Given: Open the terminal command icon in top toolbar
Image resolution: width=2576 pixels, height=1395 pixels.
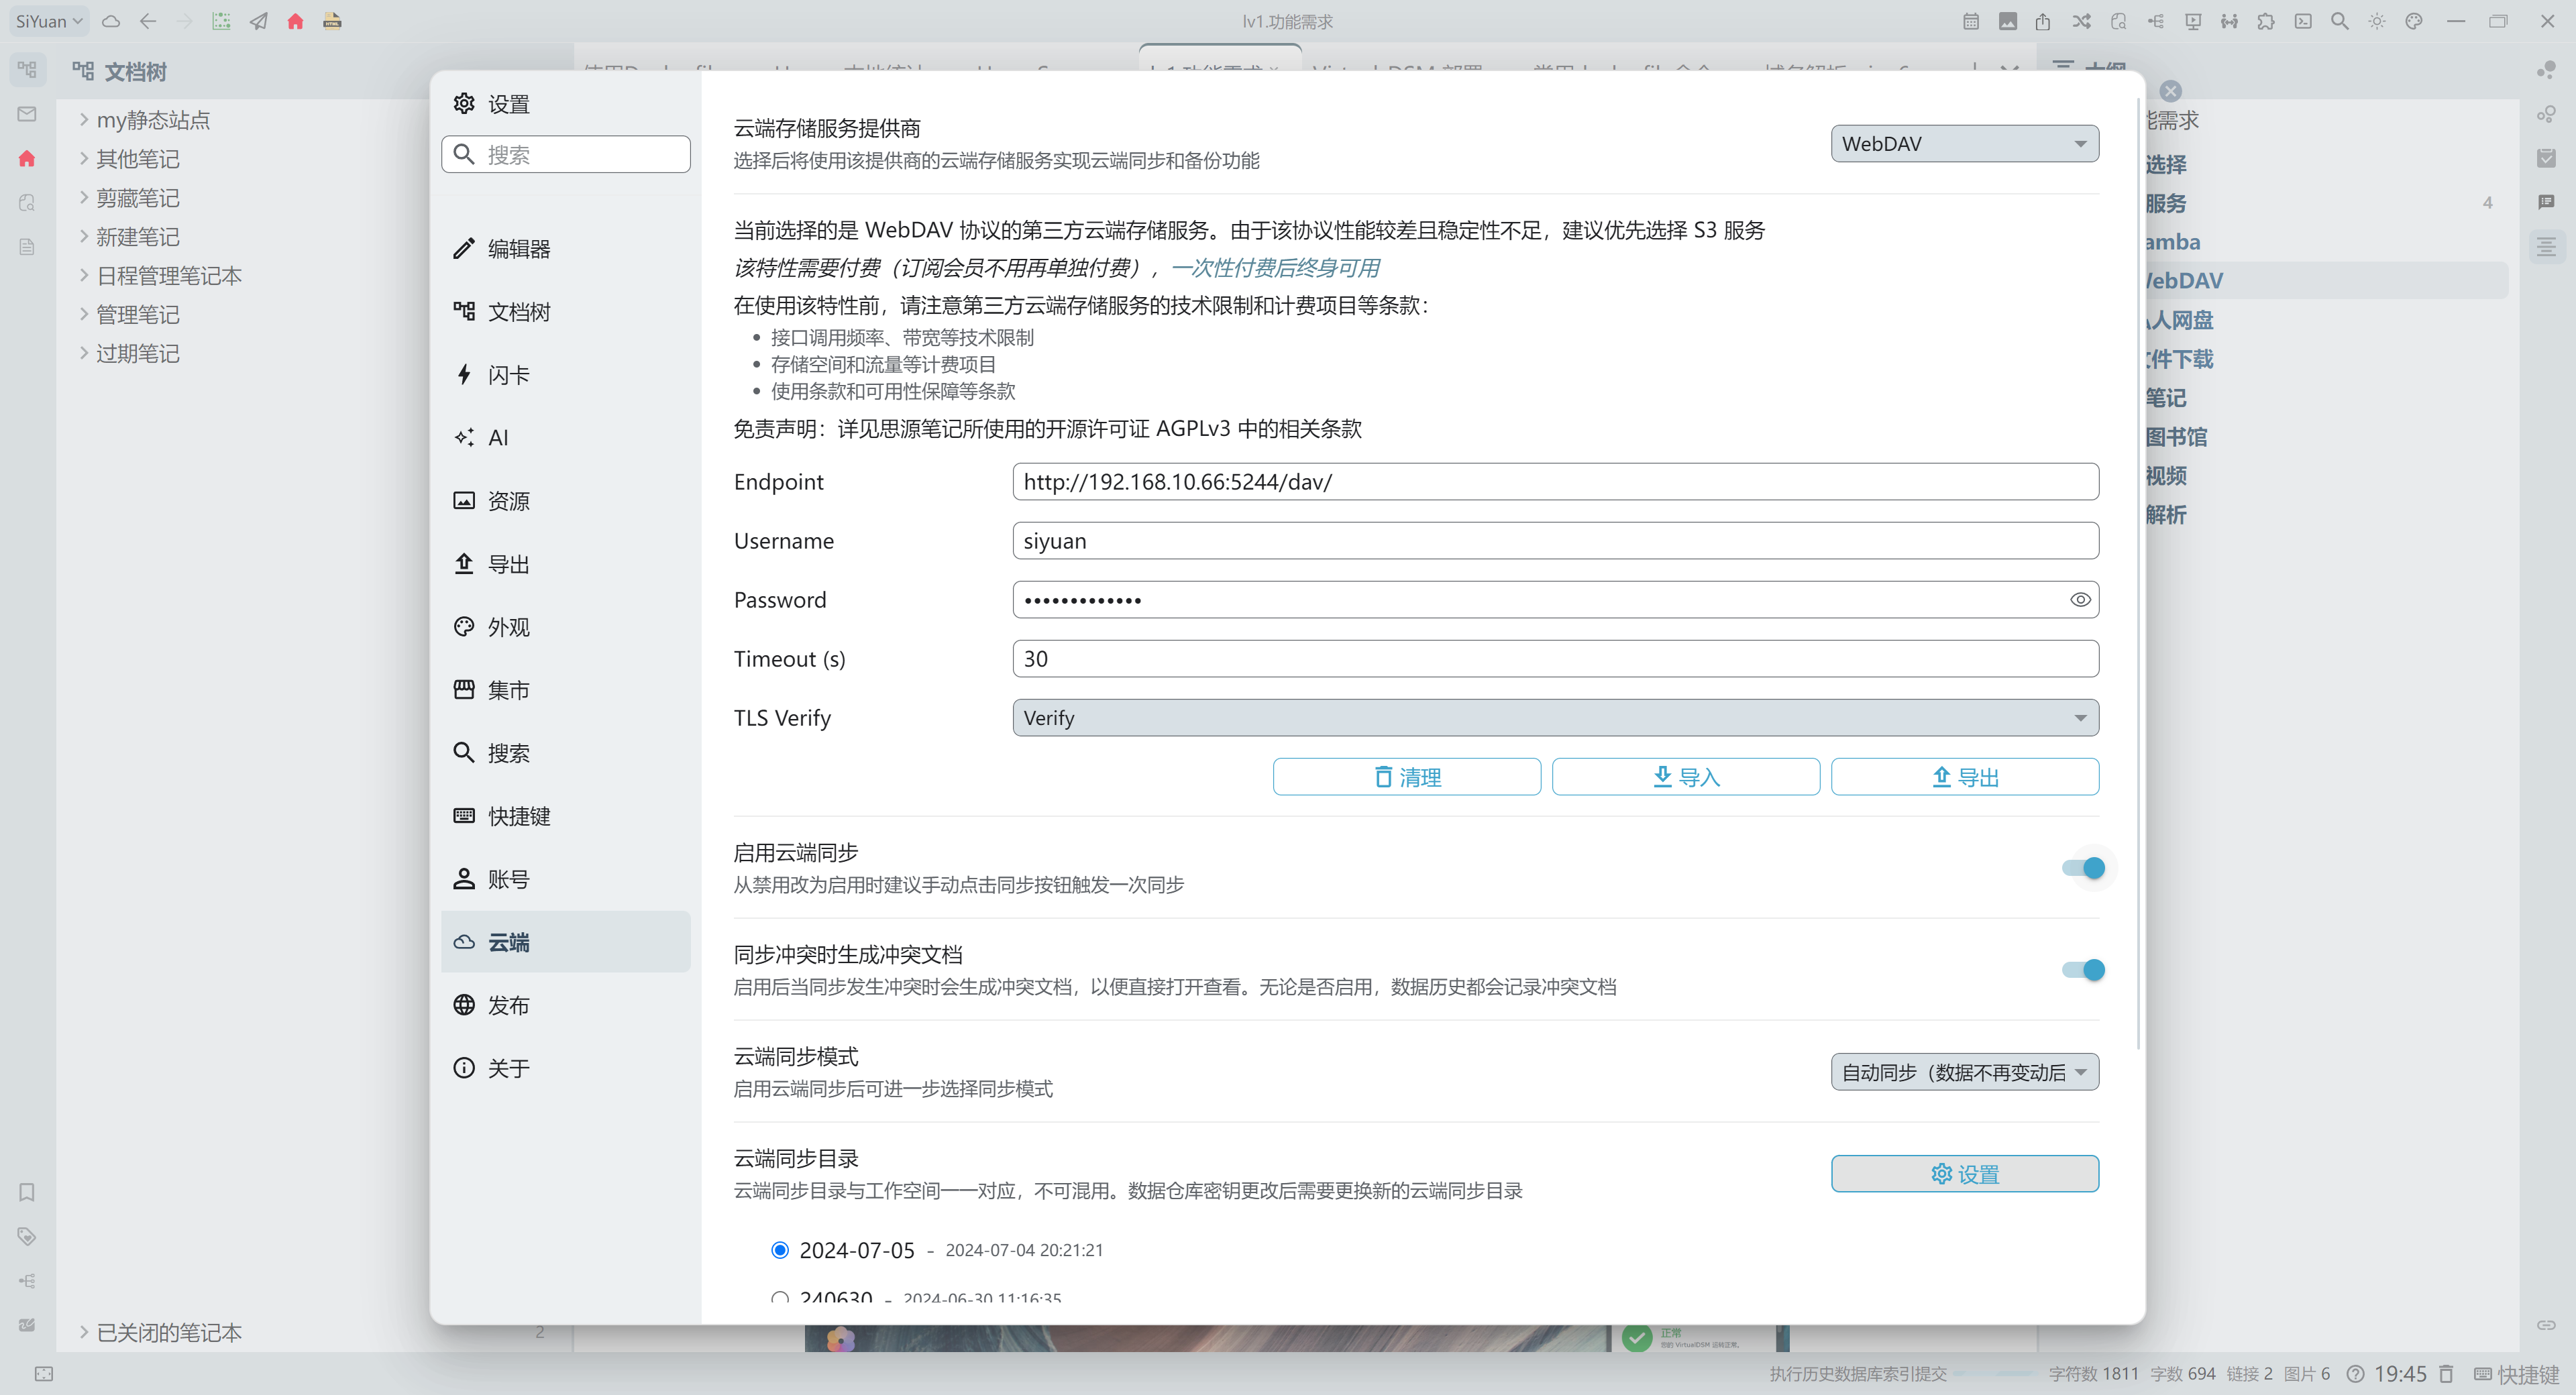Looking at the screenshot, I should point(2303,21).
